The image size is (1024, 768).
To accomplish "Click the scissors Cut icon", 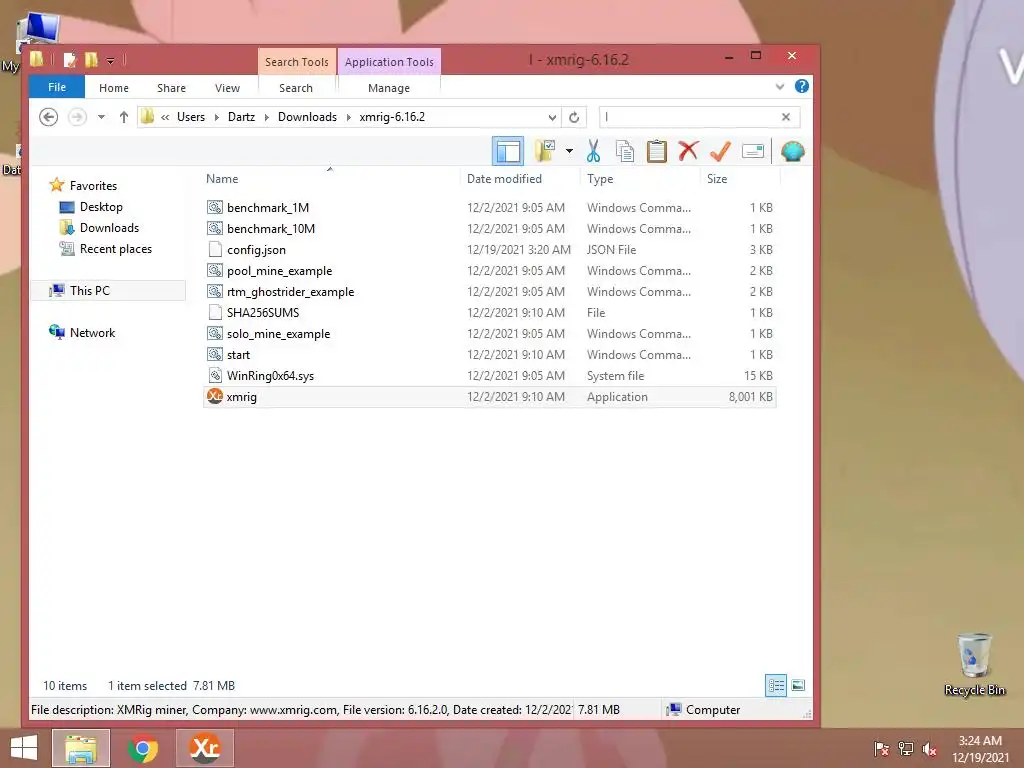I will coord(593,151).
